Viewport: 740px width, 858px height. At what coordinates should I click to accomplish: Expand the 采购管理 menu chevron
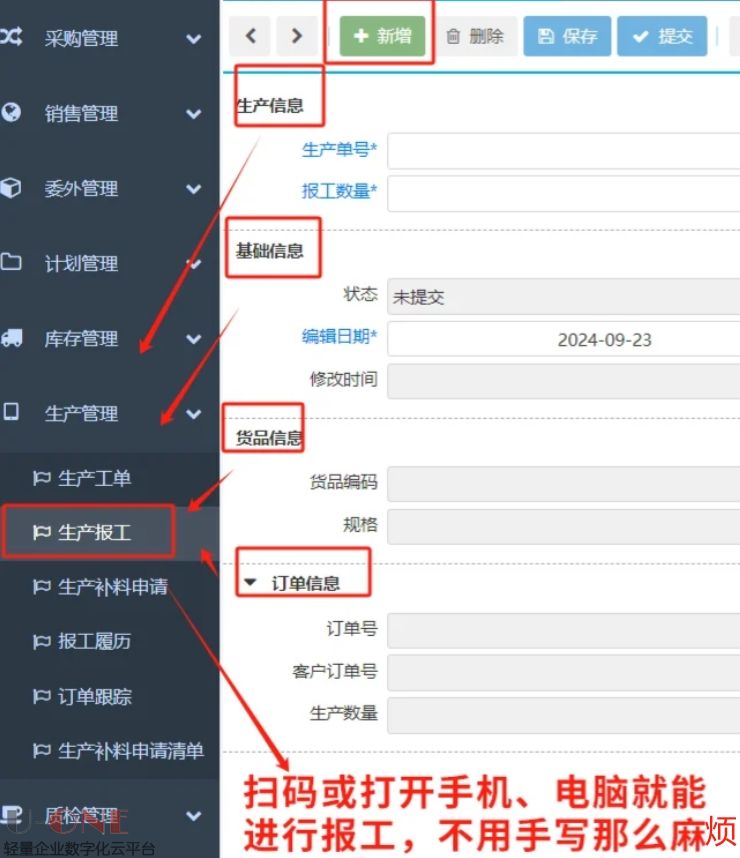pyautogui.click(x=193, y=39)
